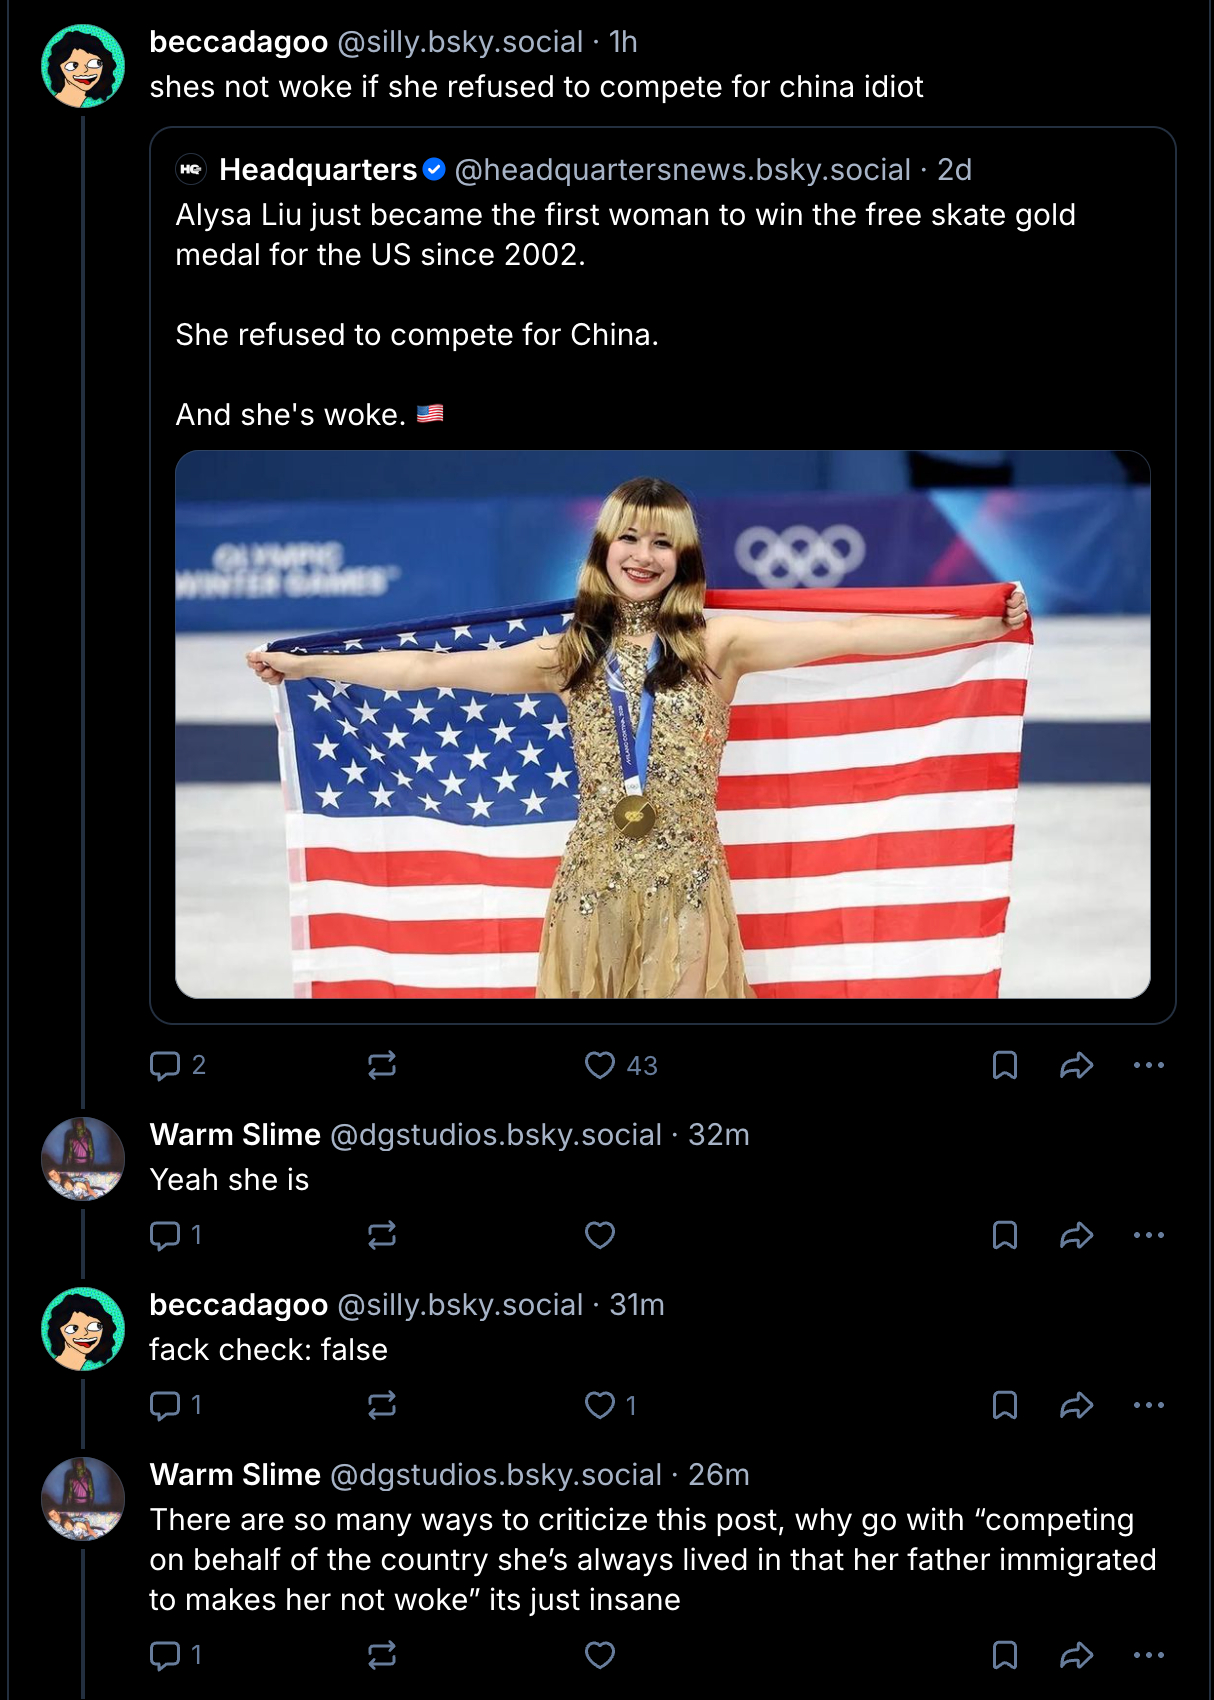Viewport: 1214px width, 1700px height.
Task: Open the @silly.bsky.social handle link at top
Action: (x=460, y=42)
